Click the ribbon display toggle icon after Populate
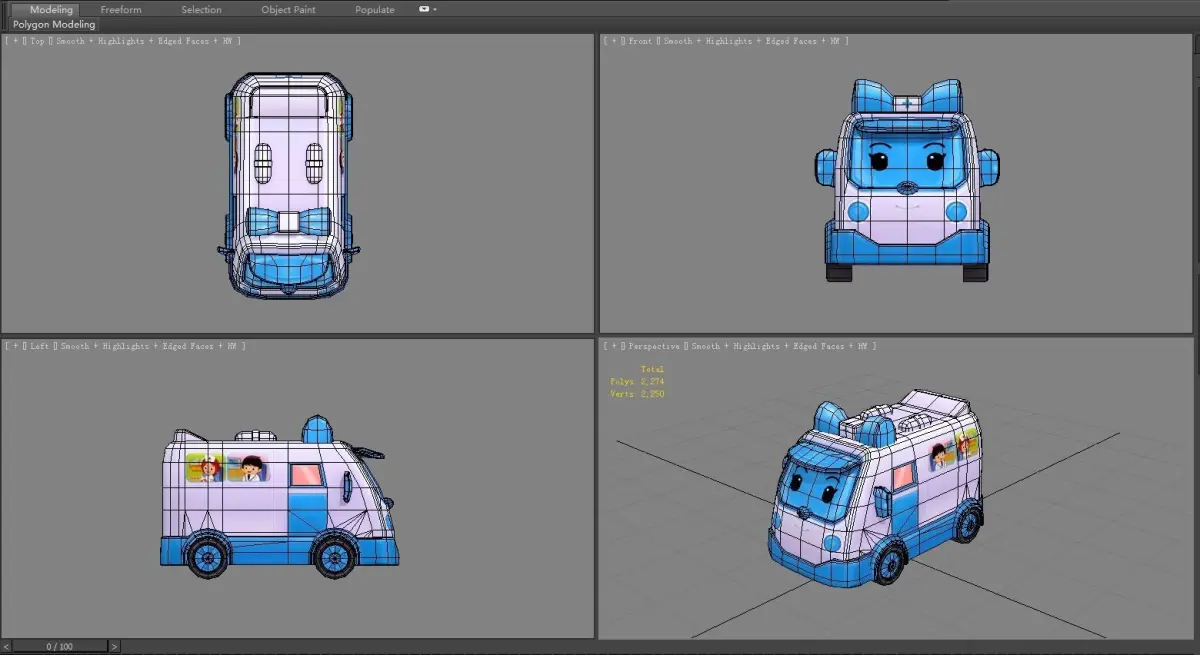 tap(425, 9)
